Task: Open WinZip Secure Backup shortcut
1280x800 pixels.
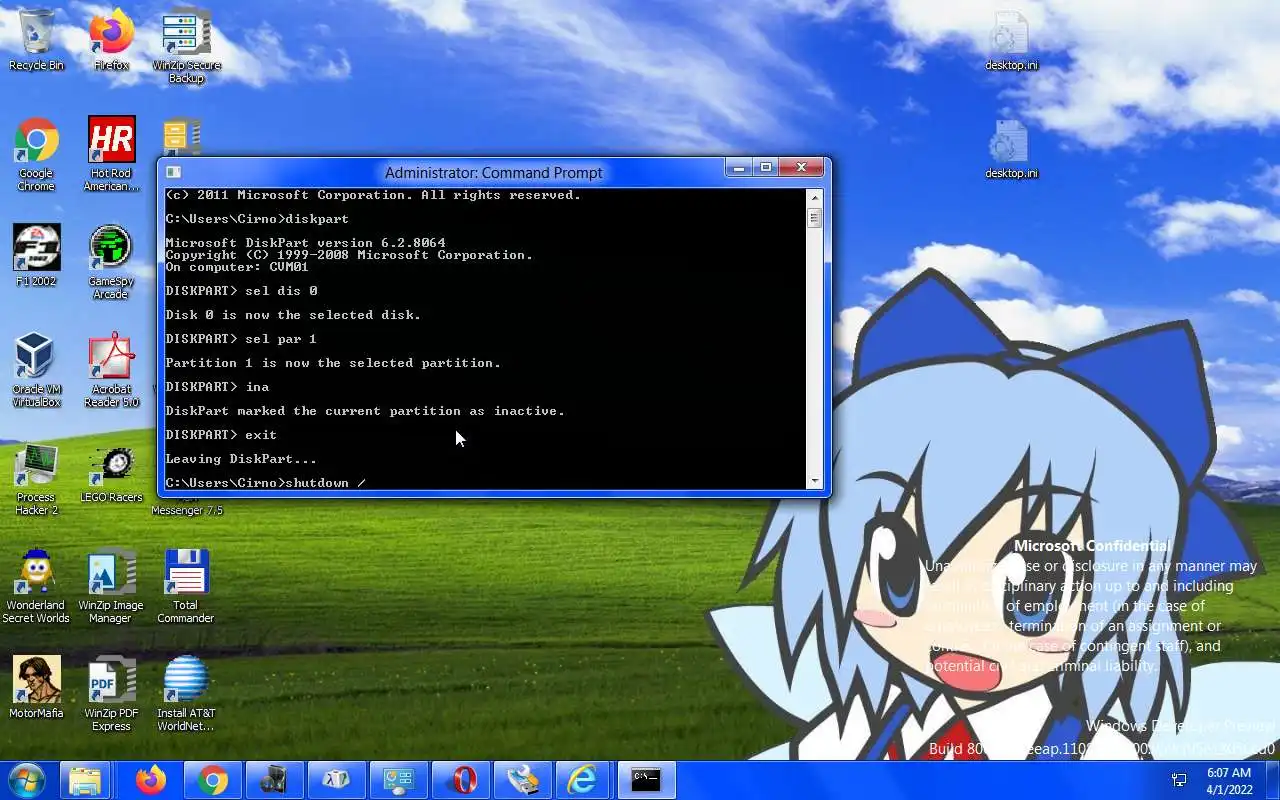Action: click(186, 45)
